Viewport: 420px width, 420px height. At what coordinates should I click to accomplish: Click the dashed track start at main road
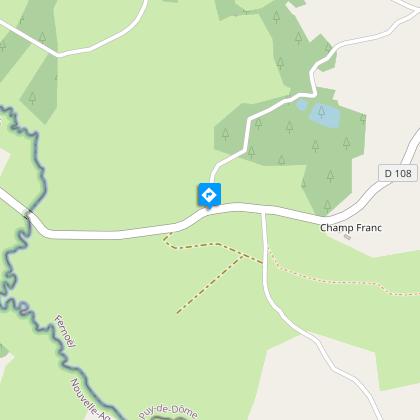click(x=171, y=234)
